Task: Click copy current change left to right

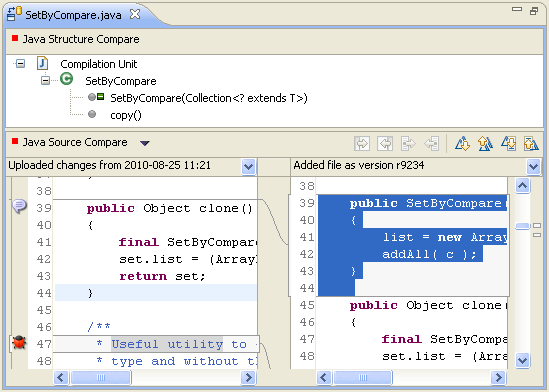Action: tap(408, 144)
